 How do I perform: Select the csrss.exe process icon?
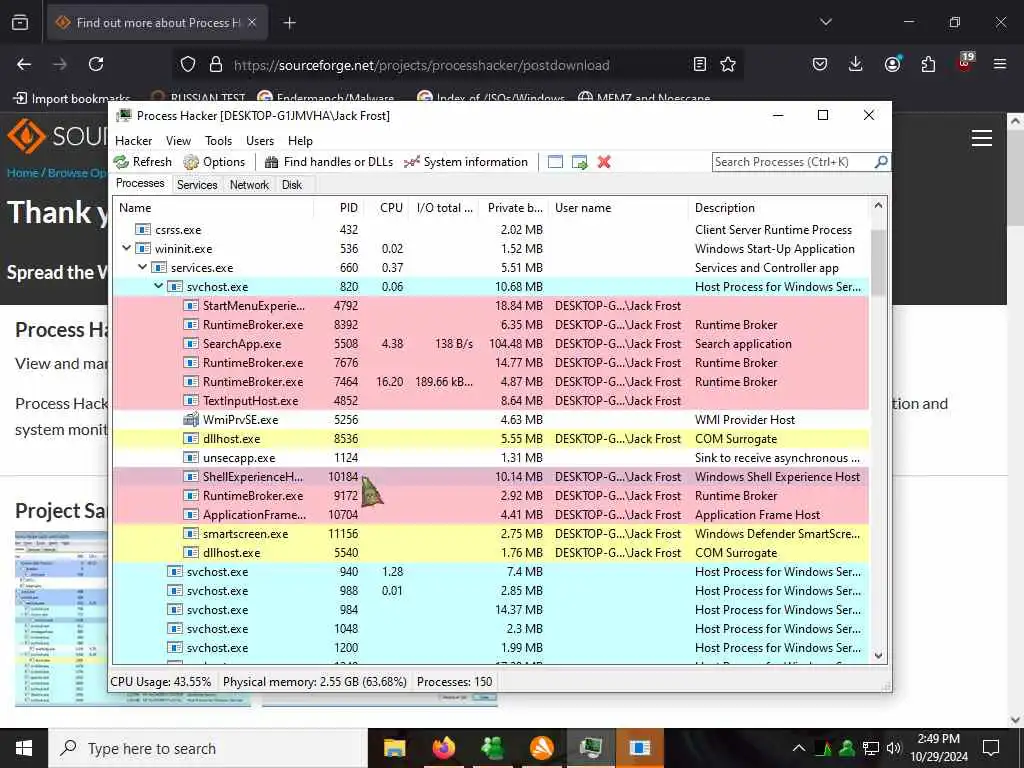(x=143, y=229)
